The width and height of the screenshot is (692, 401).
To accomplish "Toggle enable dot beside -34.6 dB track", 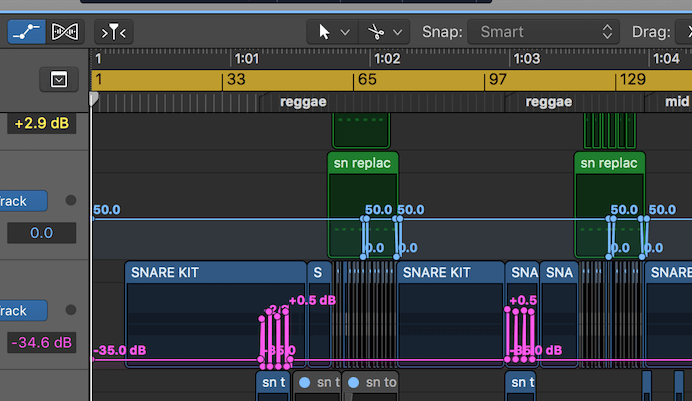I will click(71, 310).
